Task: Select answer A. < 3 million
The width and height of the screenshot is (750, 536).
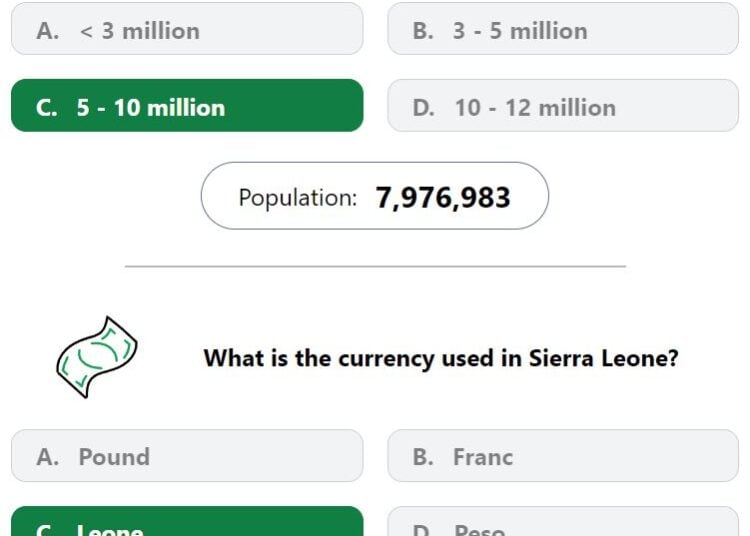Action: point(187,29)
